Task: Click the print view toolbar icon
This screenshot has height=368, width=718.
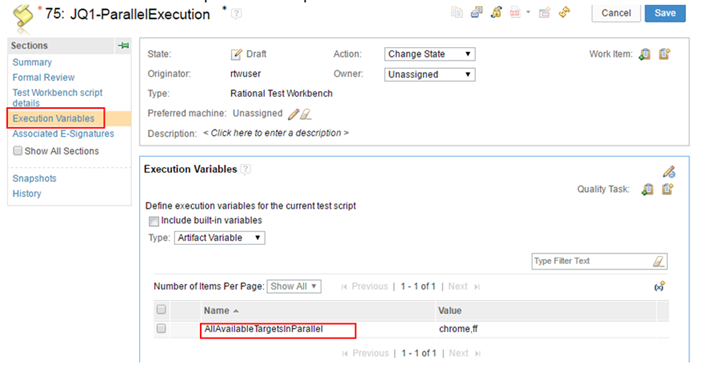Action: 477,12
